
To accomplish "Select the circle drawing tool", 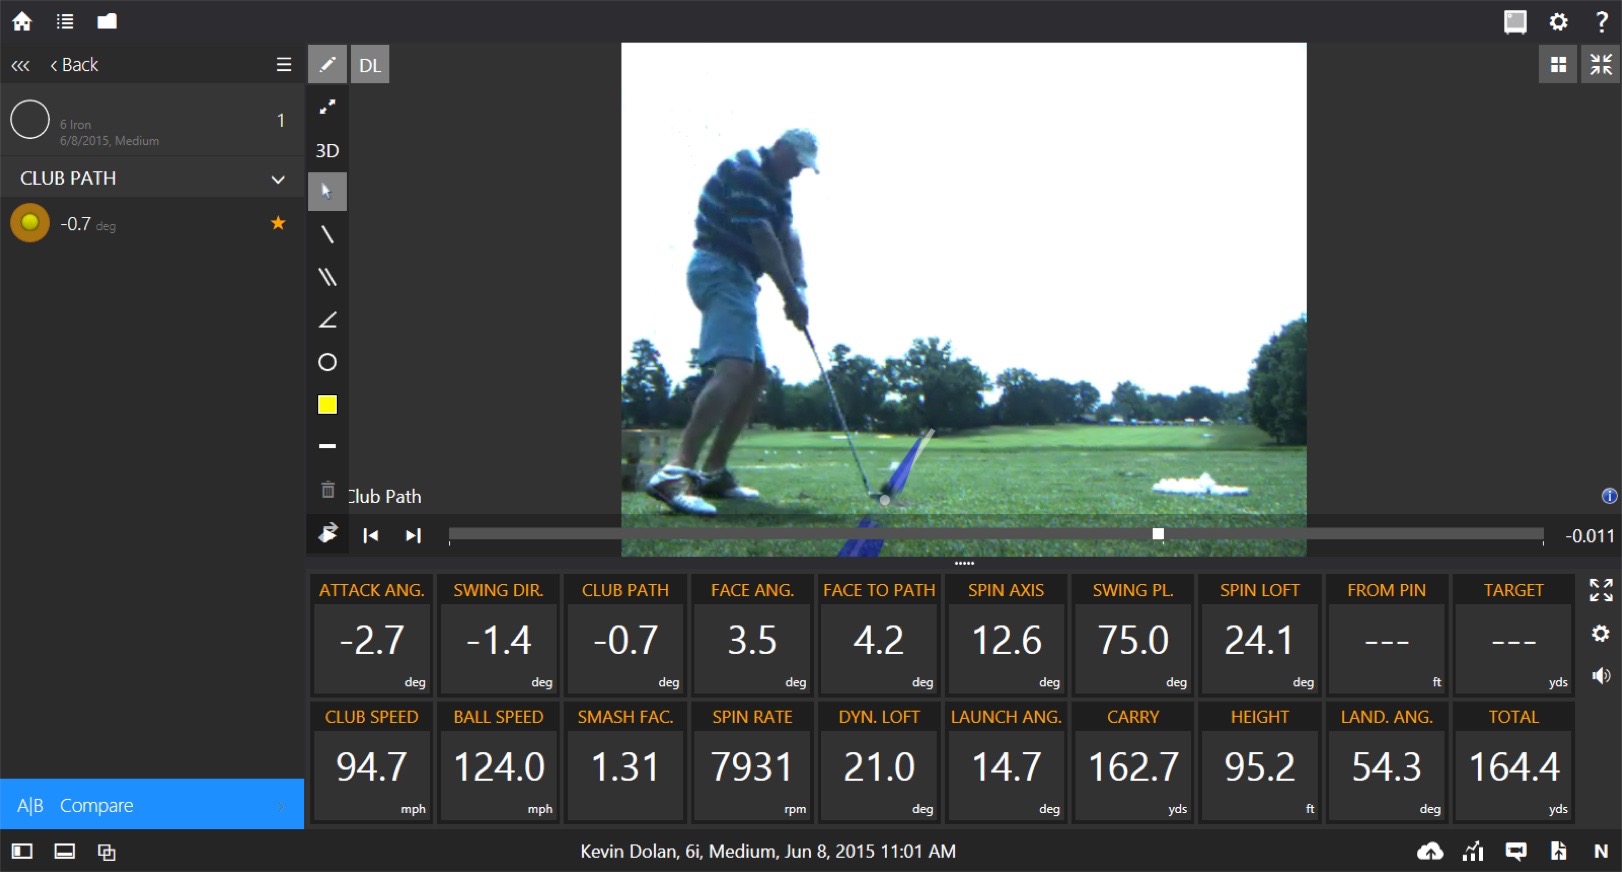I will pyautogui.click(x=327, y=362).
